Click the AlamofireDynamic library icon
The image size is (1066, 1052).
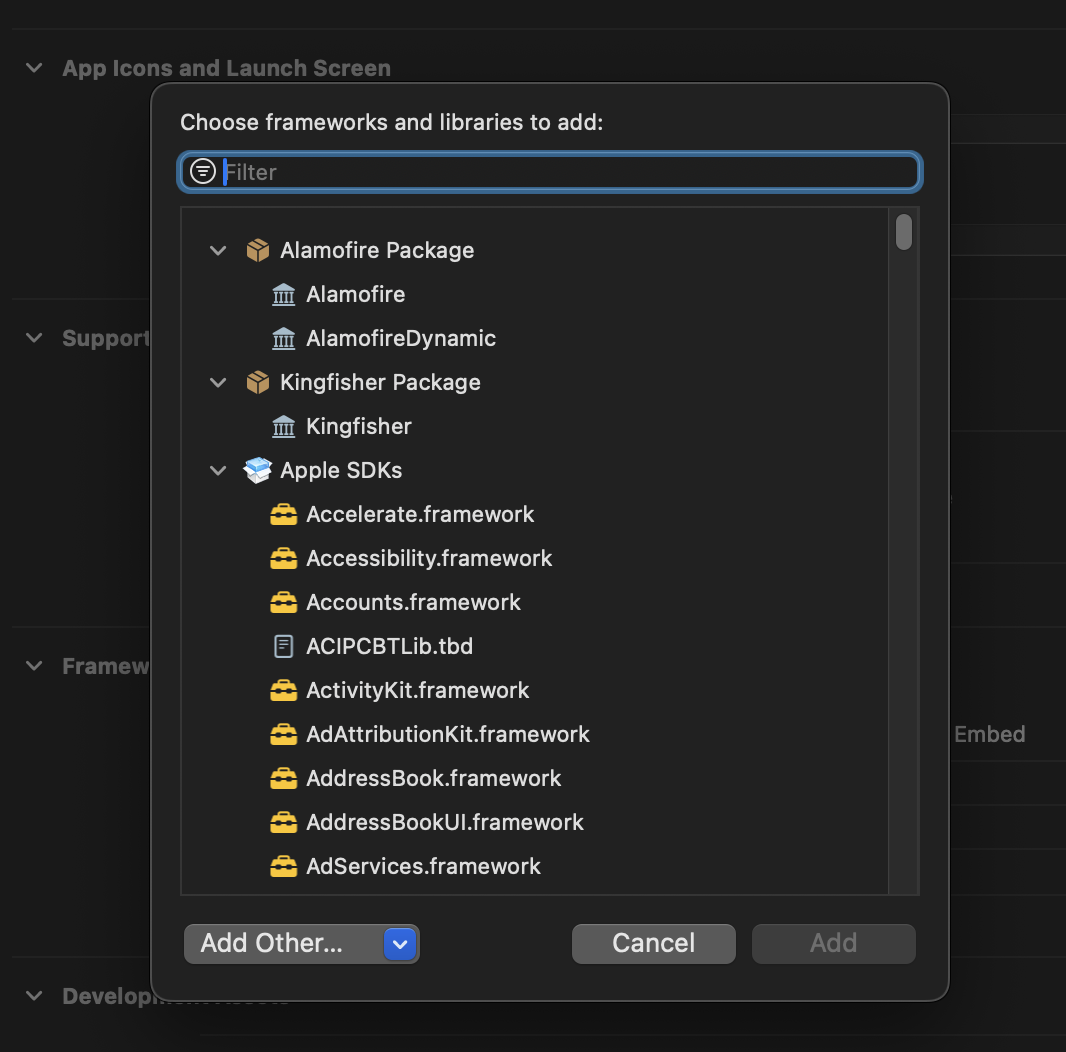283,339
